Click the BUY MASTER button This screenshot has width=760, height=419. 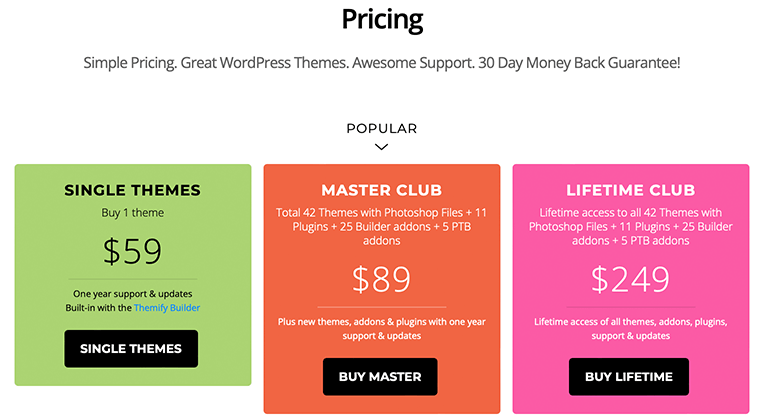point(380,377)
